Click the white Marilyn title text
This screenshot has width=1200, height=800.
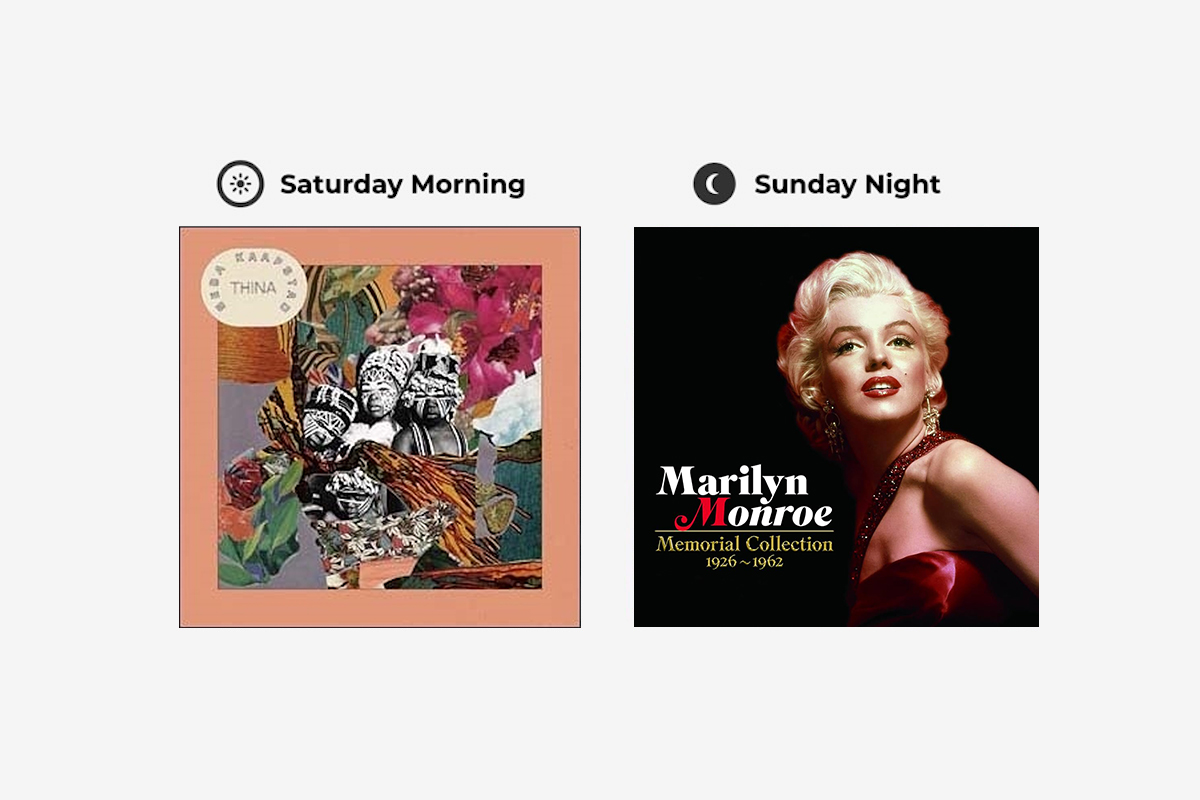click(731, 482)
